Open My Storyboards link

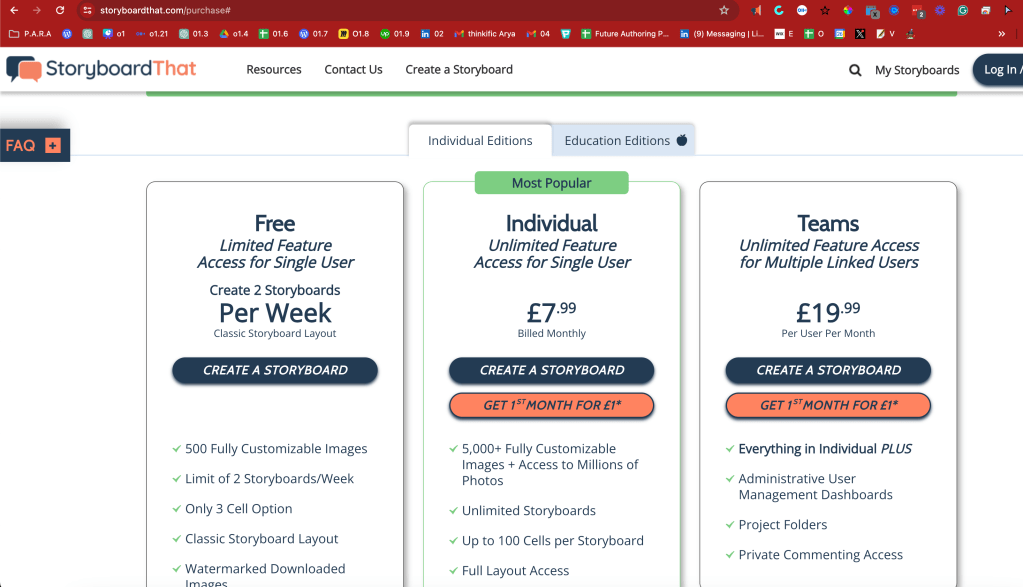coord(917,70)
